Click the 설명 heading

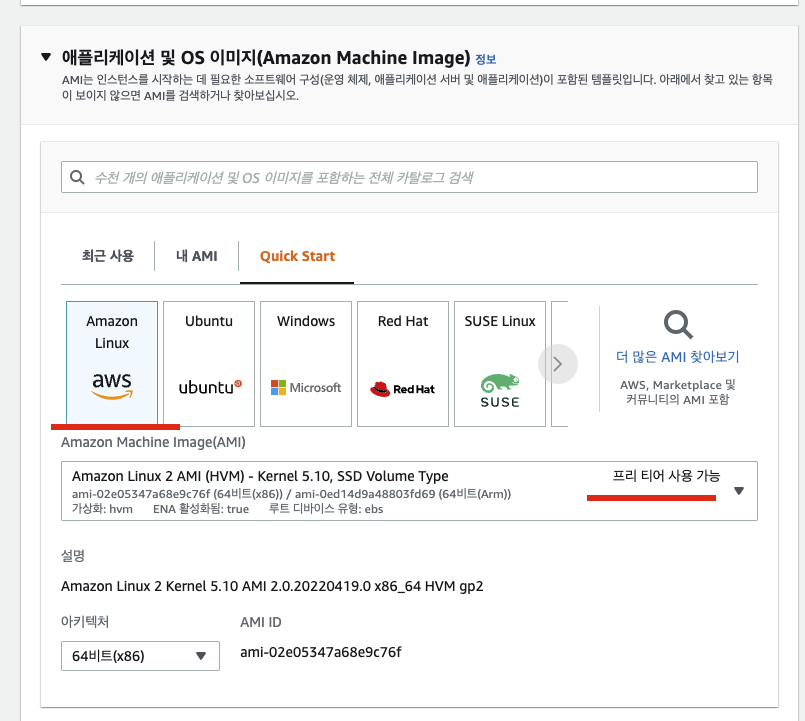[x=73, y=556]
